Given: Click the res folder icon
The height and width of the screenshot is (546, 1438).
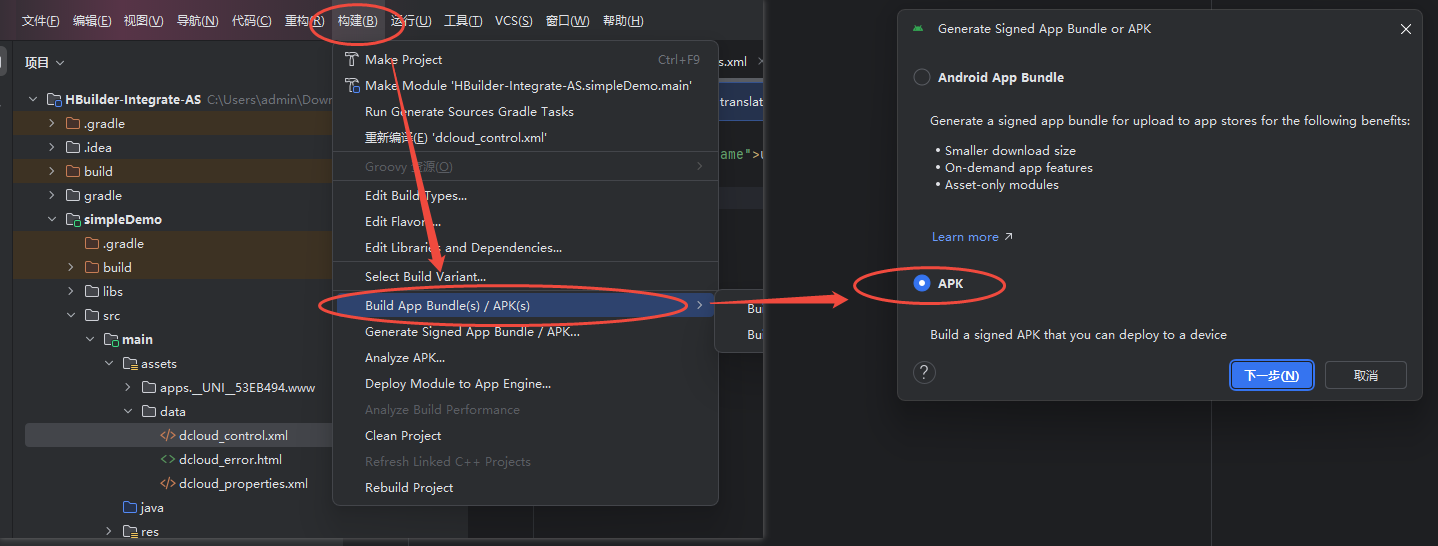Looking at the screenshot, I should click(x=130, y=531).
